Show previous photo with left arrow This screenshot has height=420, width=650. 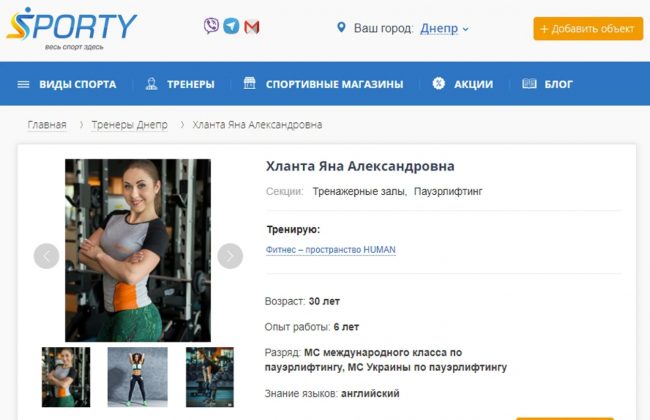46,256
